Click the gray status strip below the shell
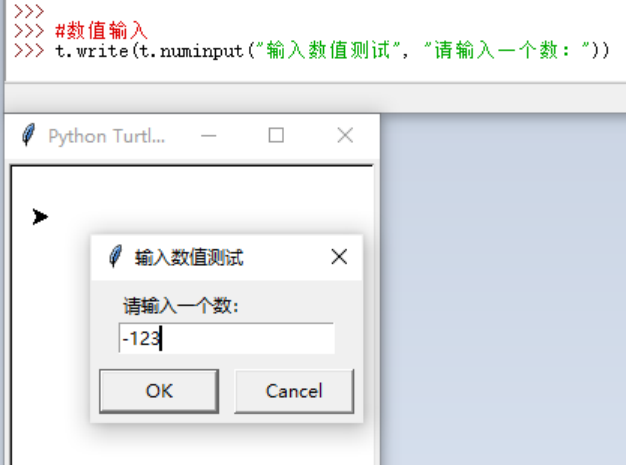The height and width of the screenshot is (465, 626). [315, 98]
